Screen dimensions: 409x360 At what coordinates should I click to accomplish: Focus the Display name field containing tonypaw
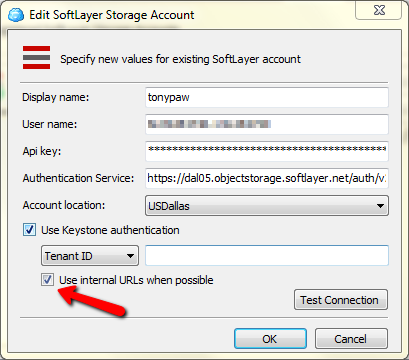click(267, 97)
